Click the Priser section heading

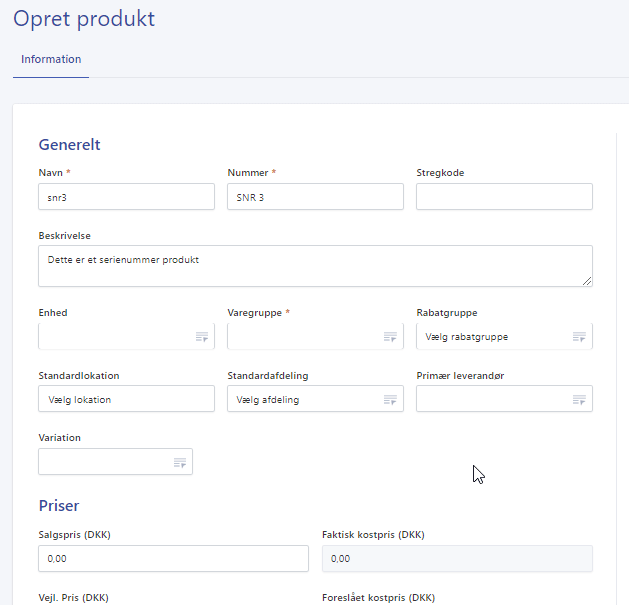coord(59,506)
